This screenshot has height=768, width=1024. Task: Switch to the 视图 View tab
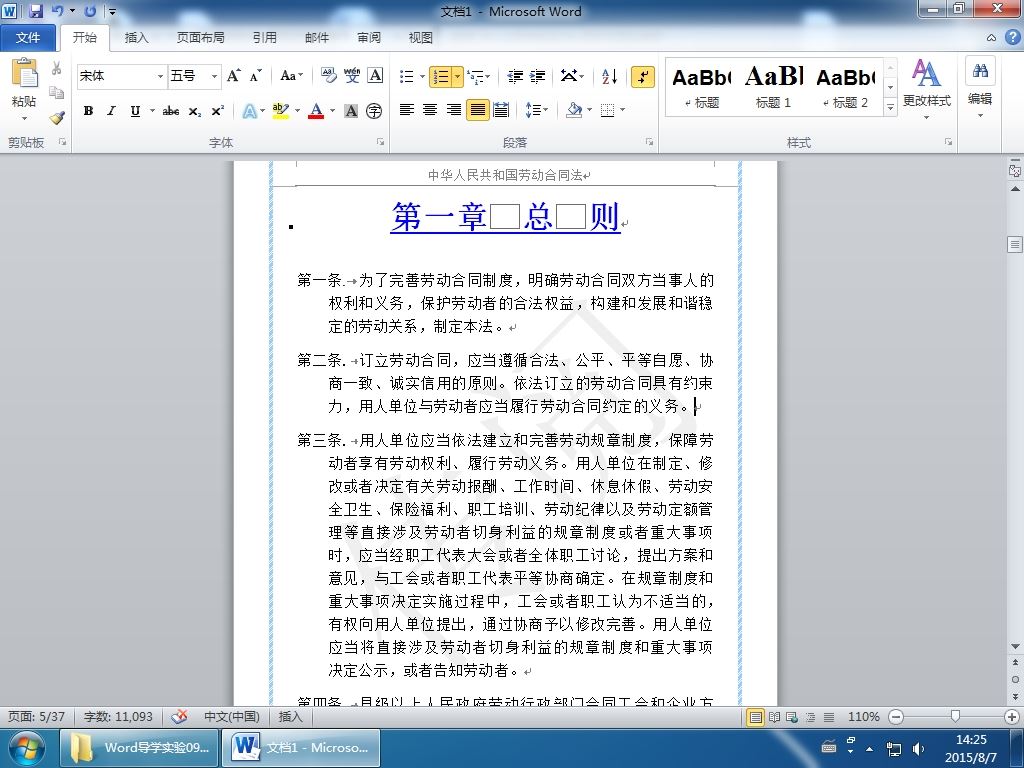[x=421, y=37]
